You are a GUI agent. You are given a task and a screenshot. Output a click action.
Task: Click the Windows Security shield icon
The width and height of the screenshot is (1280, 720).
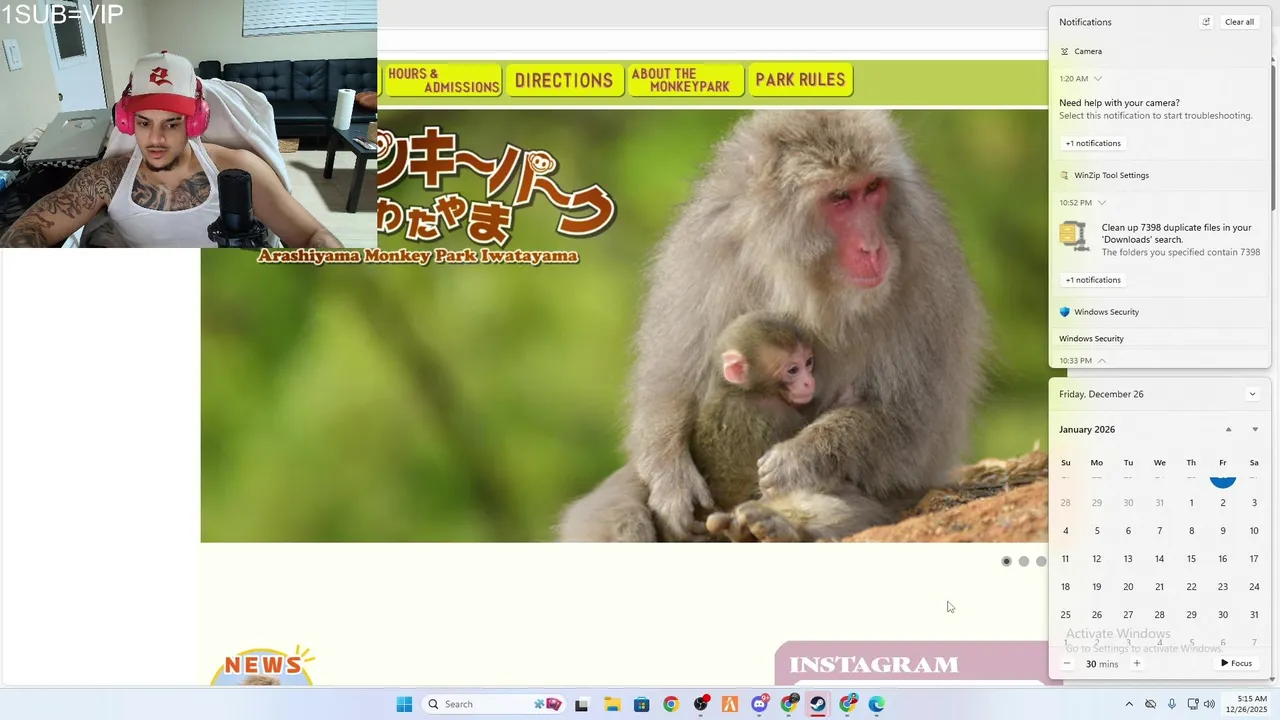(1064, 312)
